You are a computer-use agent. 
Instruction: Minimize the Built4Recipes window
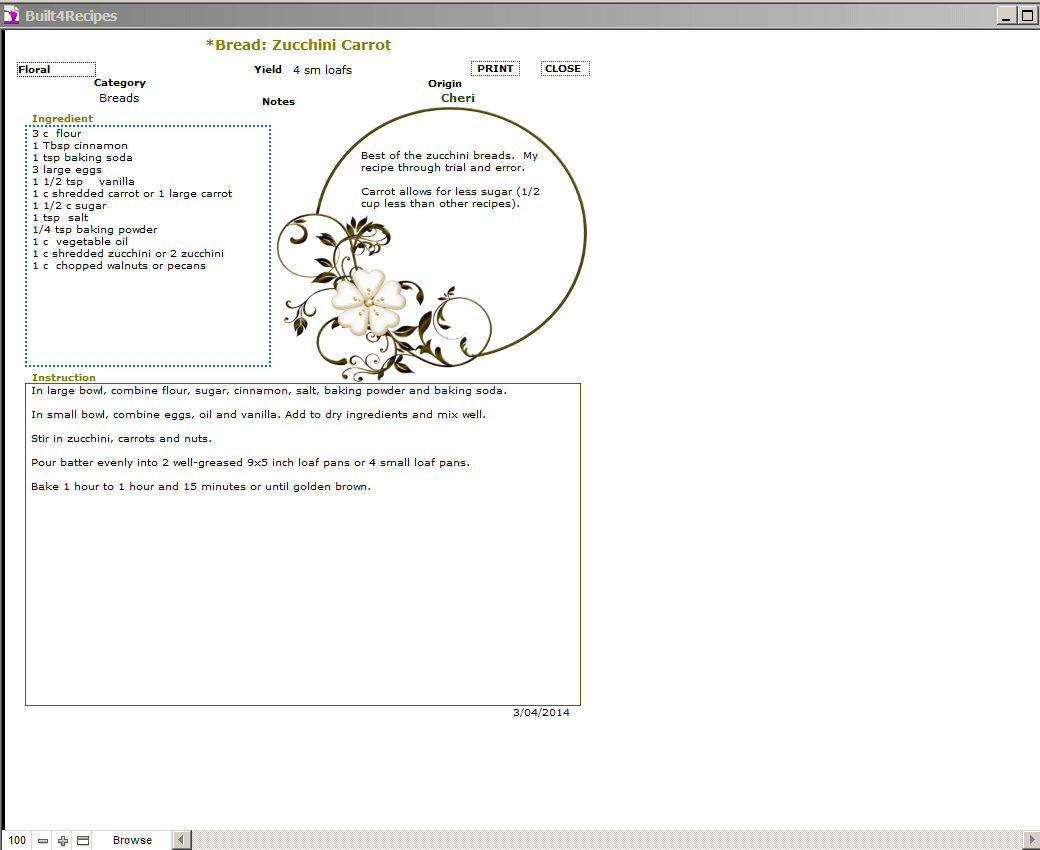(1008, 15)
